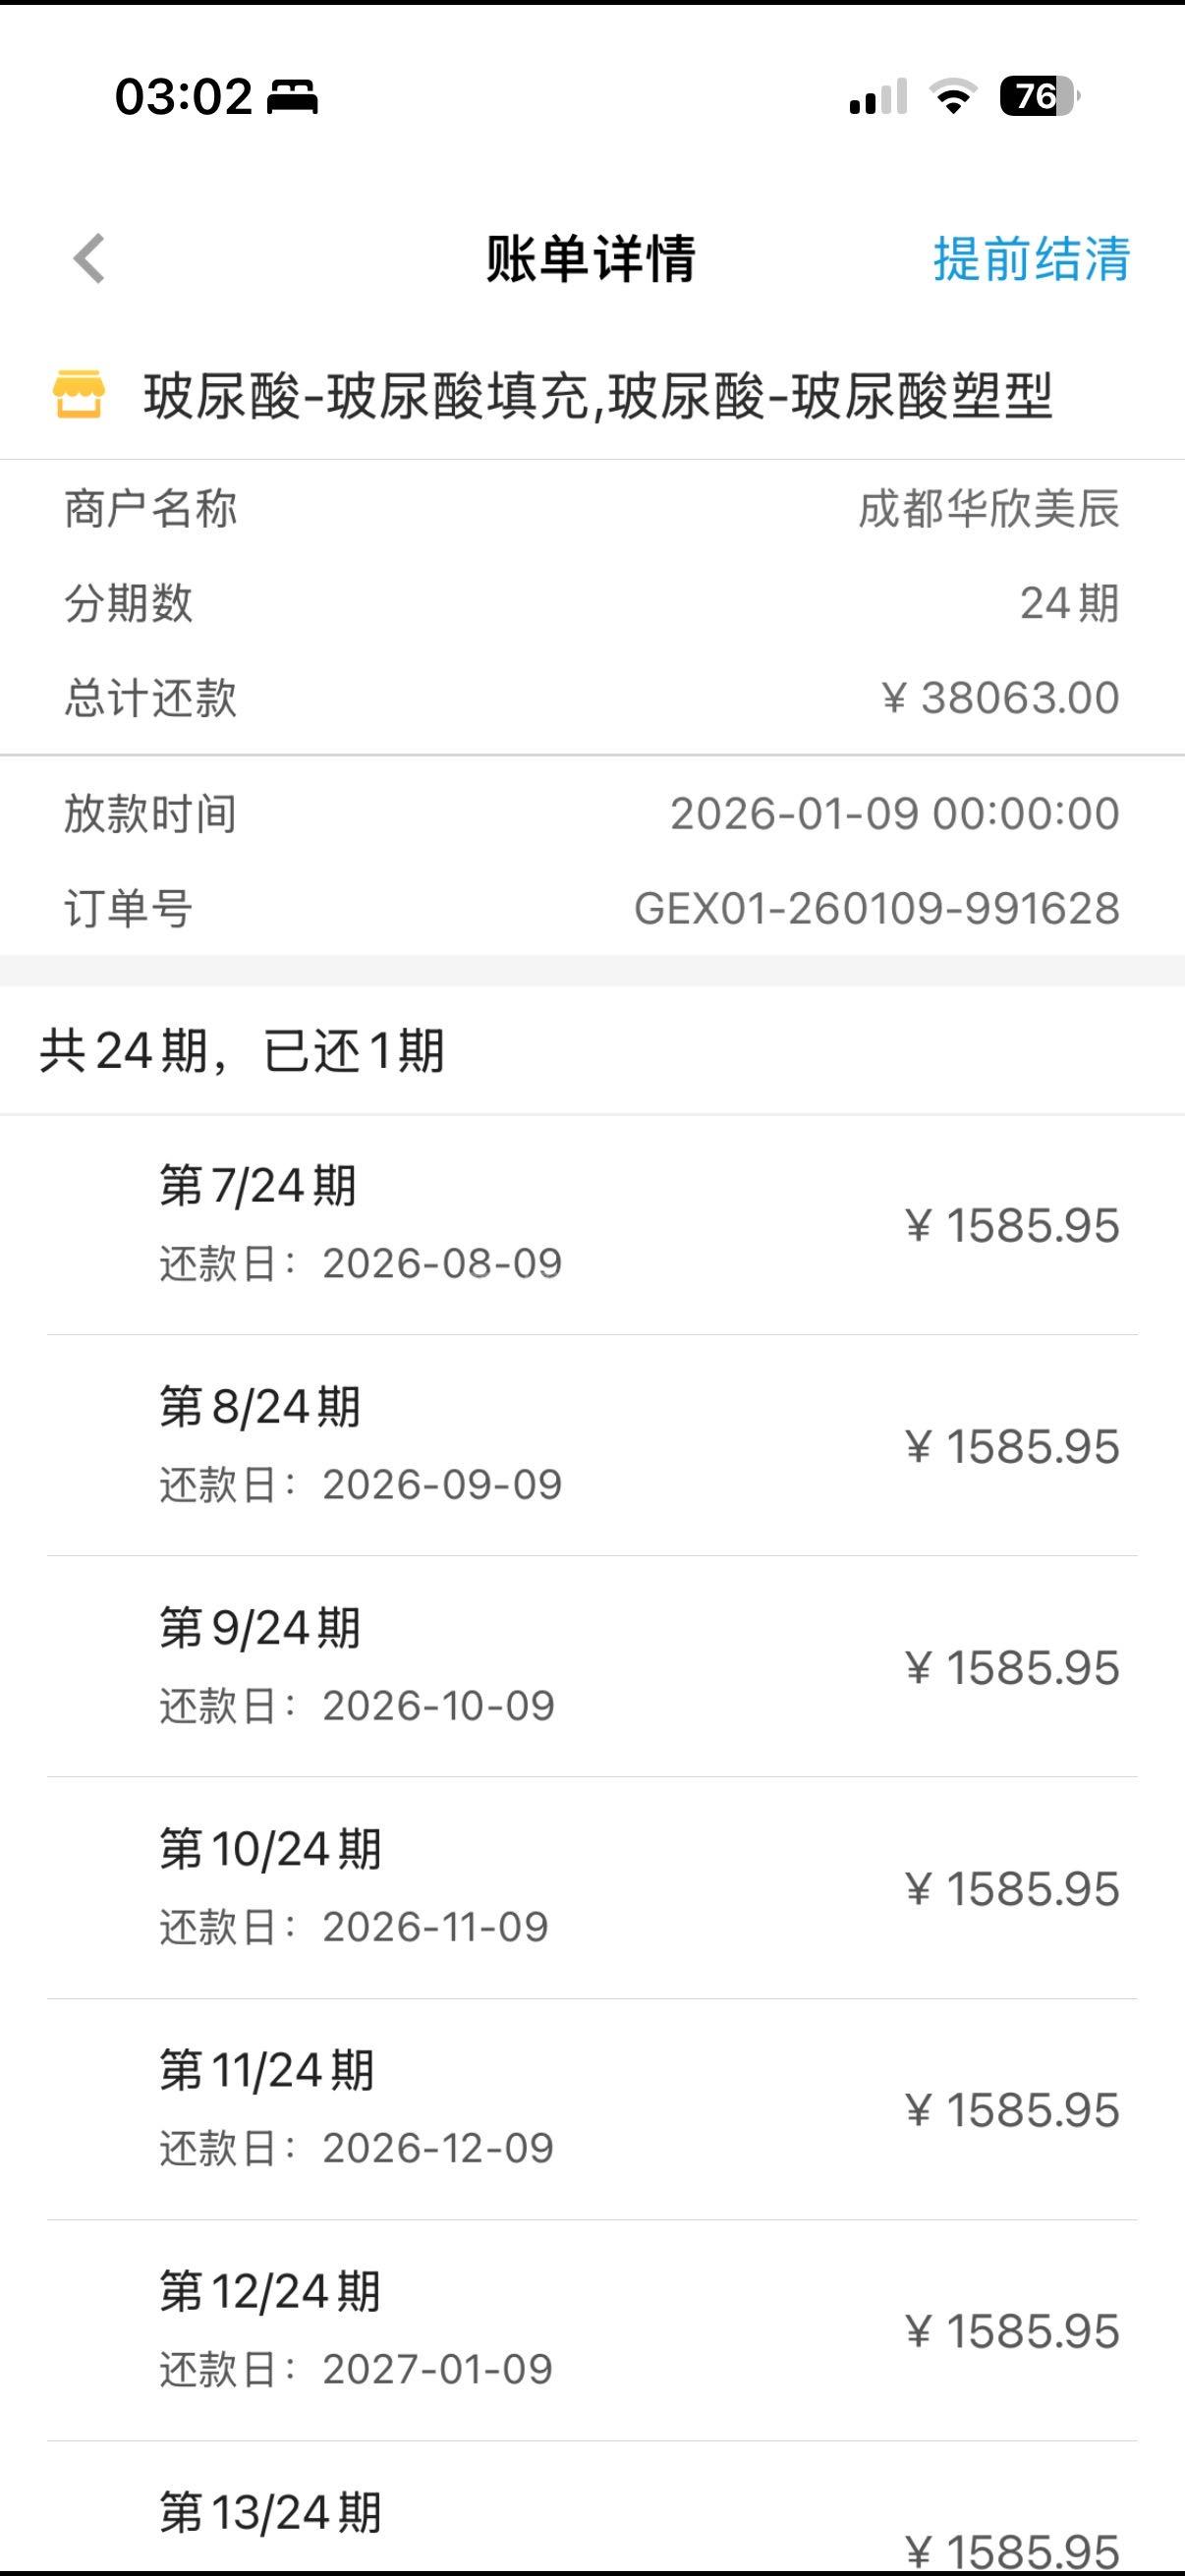Tap the battery indicator showing 76

click(1038, 97)
